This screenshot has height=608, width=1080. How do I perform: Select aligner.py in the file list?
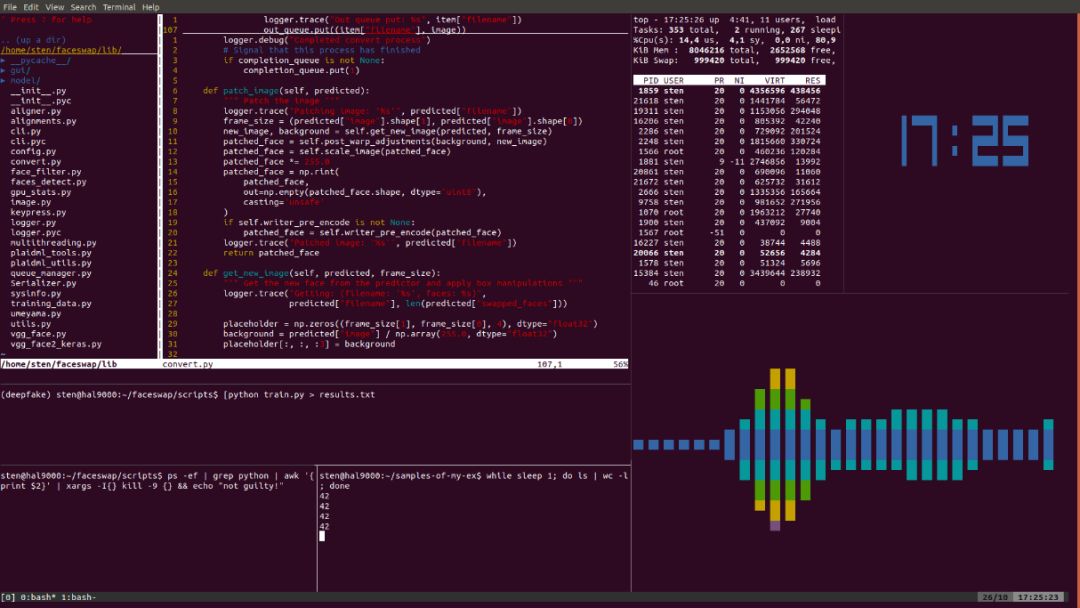36,111
